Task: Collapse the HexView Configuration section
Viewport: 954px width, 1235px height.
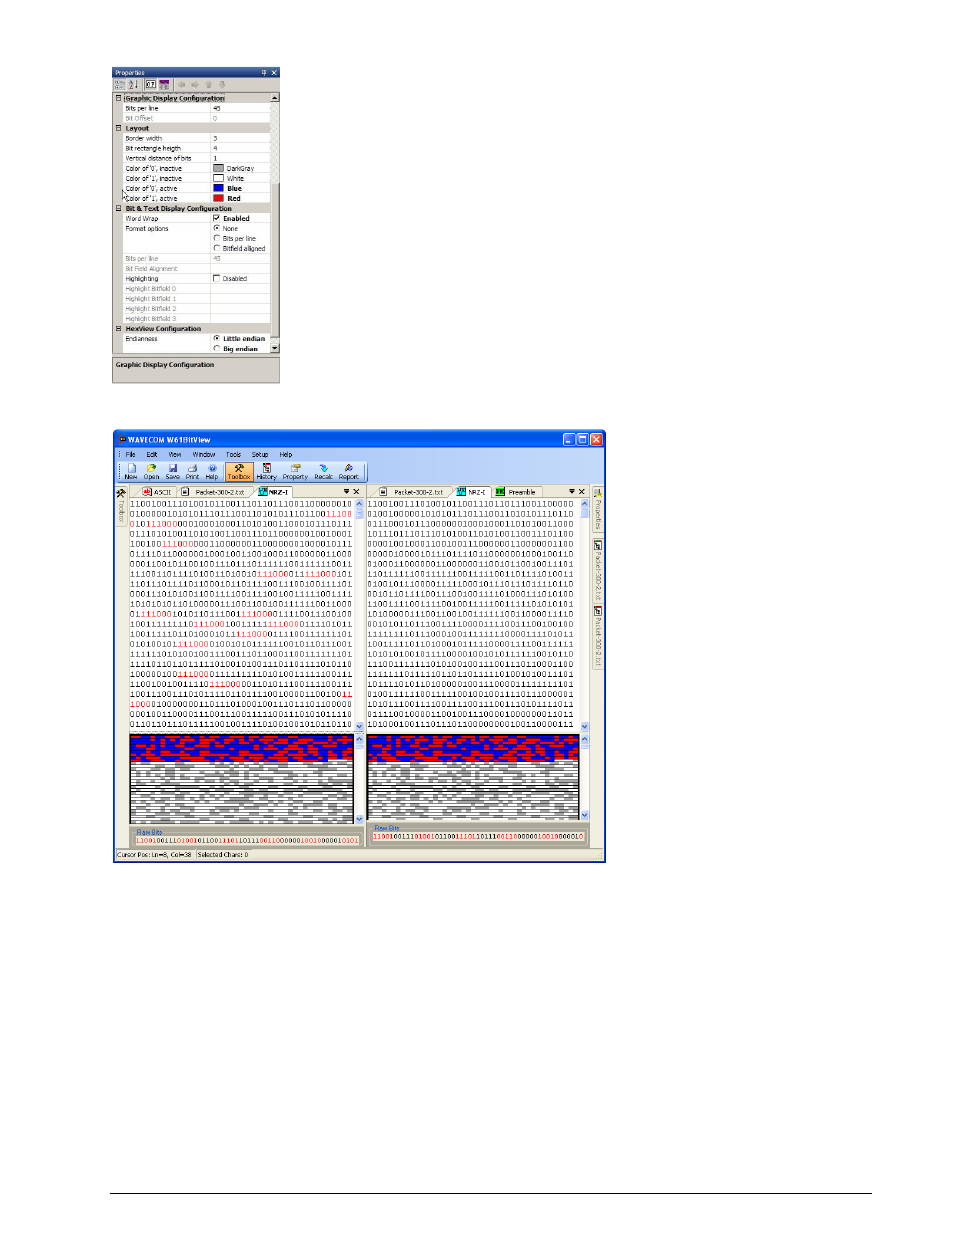Action: click(x=118, y=328)
